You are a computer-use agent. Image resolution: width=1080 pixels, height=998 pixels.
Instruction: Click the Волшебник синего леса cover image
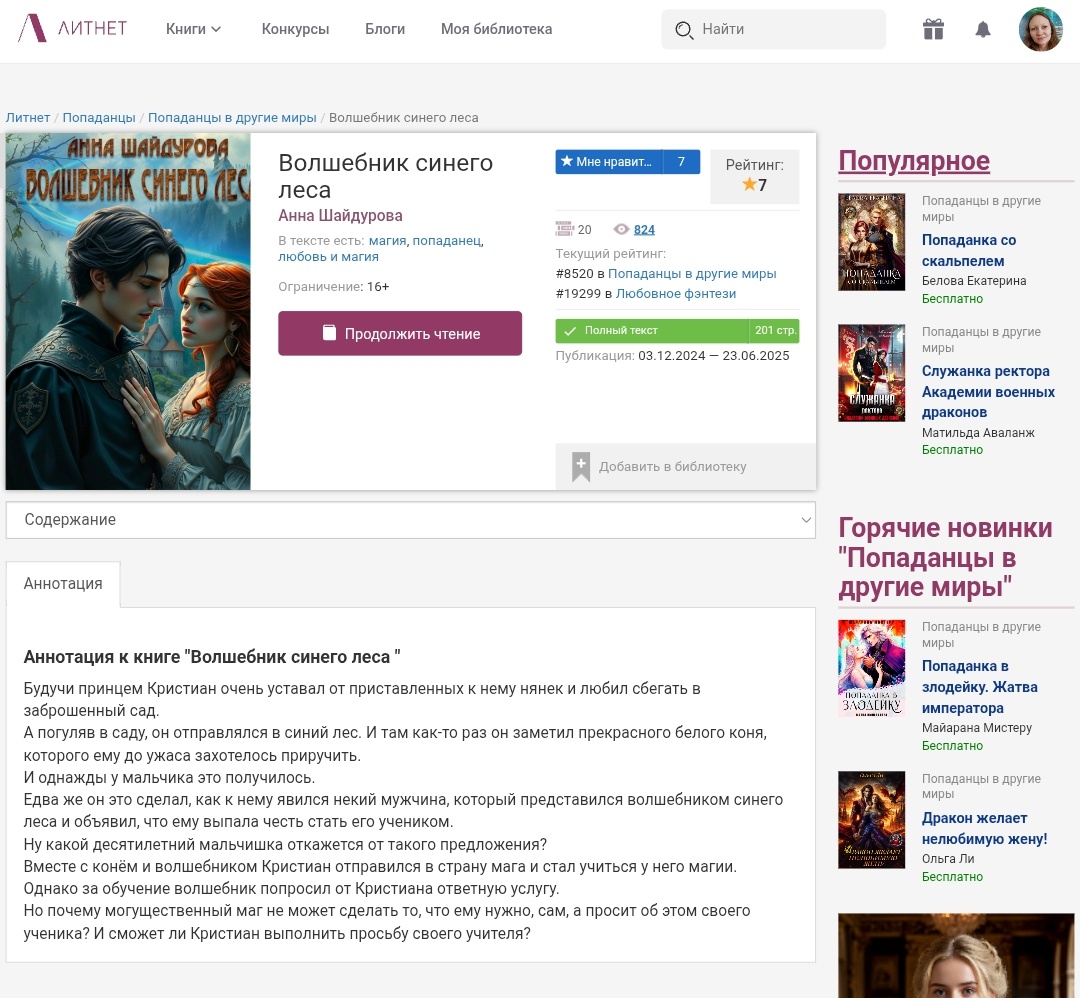(x=128, y=311)
